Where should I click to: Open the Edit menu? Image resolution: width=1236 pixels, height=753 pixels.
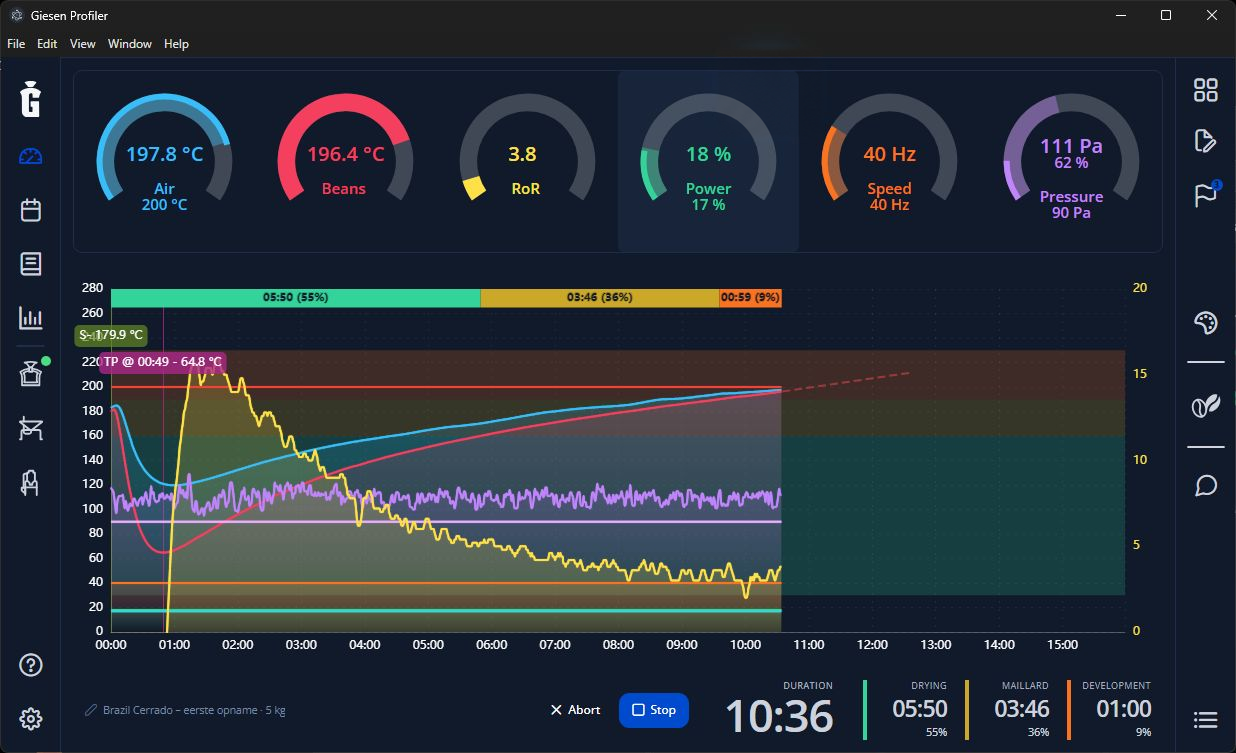pos(47,44)
